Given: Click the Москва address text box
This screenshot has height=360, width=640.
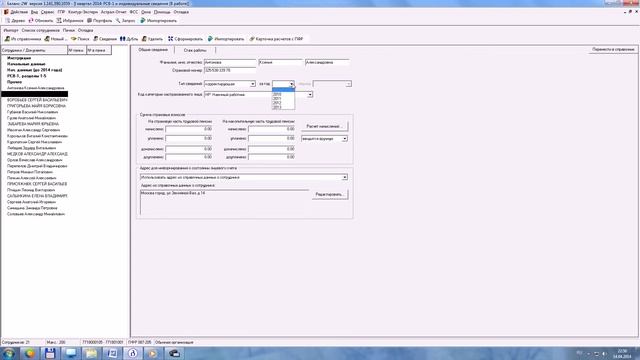Looking at the screenshot, I should pyautogui.click(x=224, y=202).
